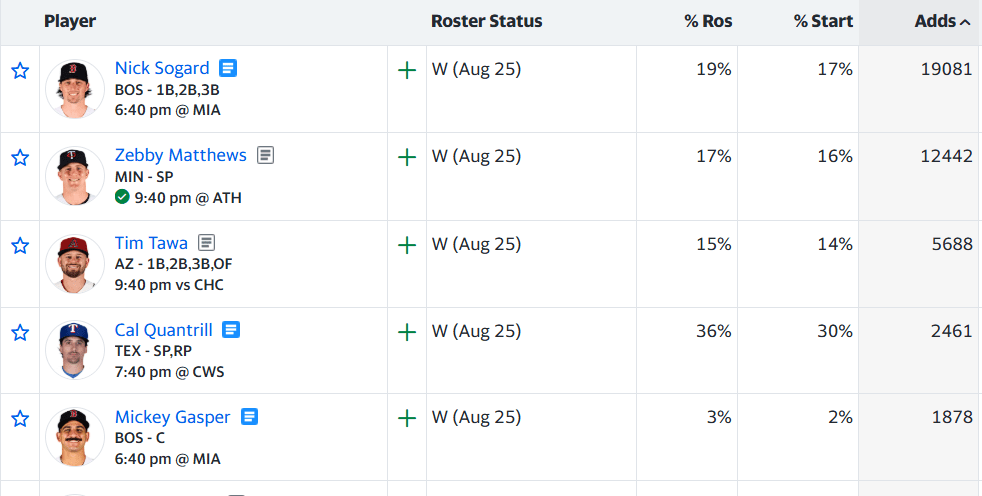Open Cal Quantrill's blue notes icon
Viewport: 982px width, 496px height.
pos(231,329)
